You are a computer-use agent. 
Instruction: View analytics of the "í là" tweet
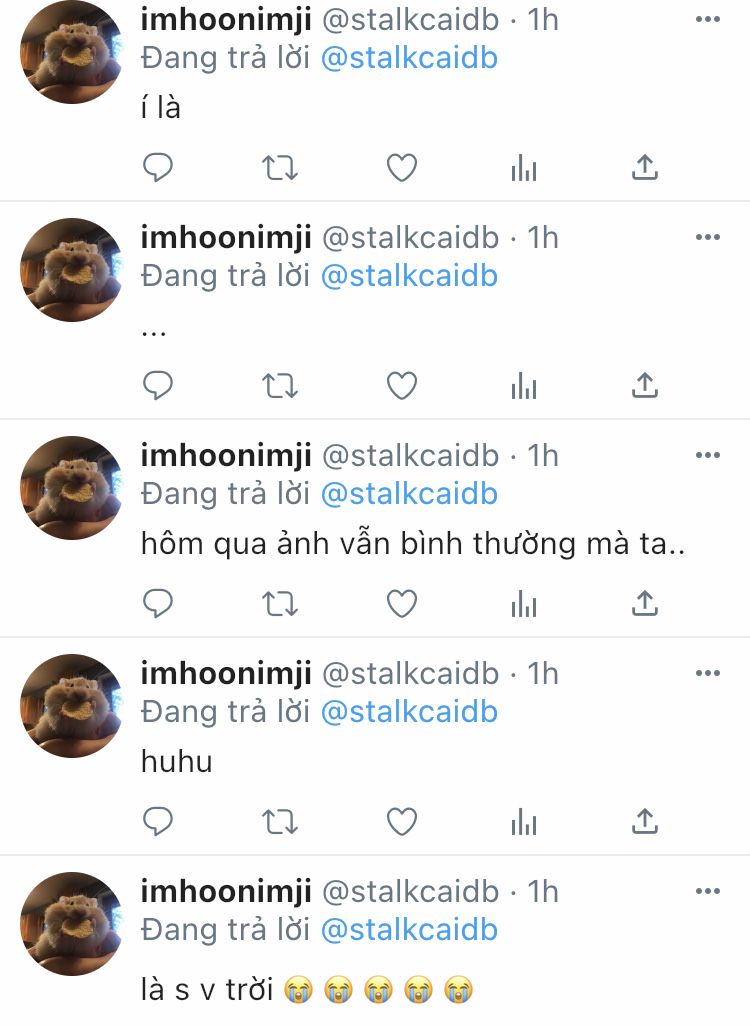524,168
